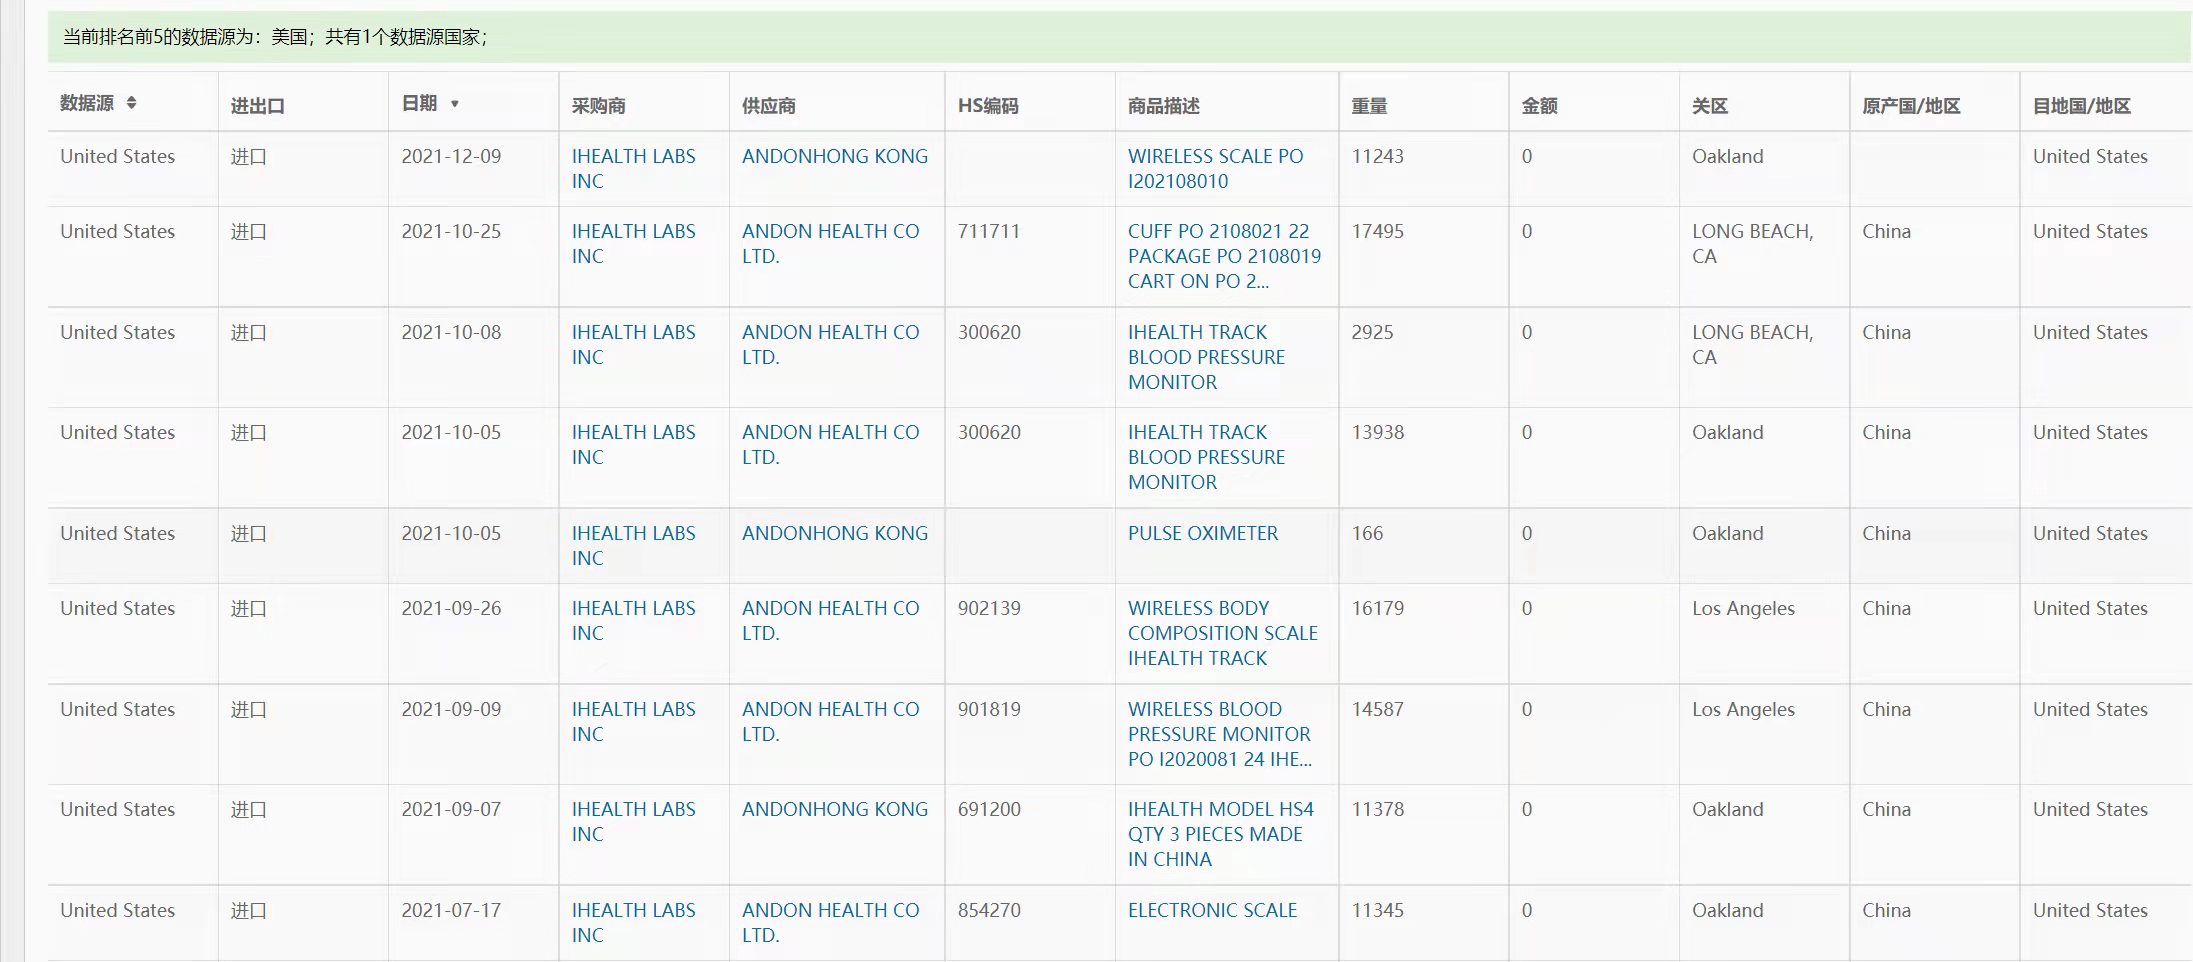This screenshot has width=2193, height=962.
Task: Open supplier ANDON HEALTH CO LTD. in 13938 weight row
Action: (x=830, y=445)
